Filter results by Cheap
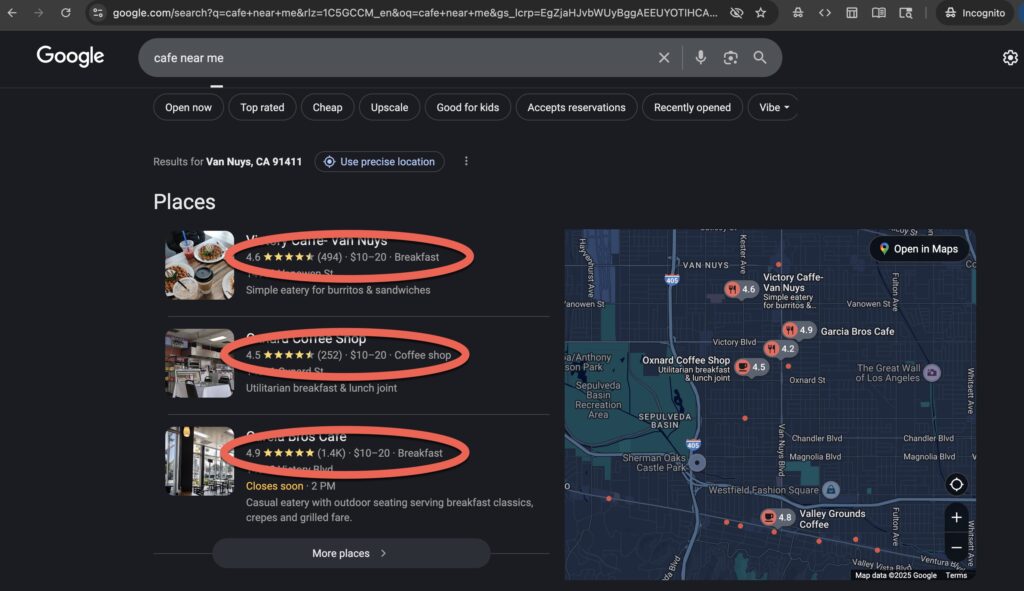Image resolution: width=1024 pixels, height=591 pixels. 327,107
